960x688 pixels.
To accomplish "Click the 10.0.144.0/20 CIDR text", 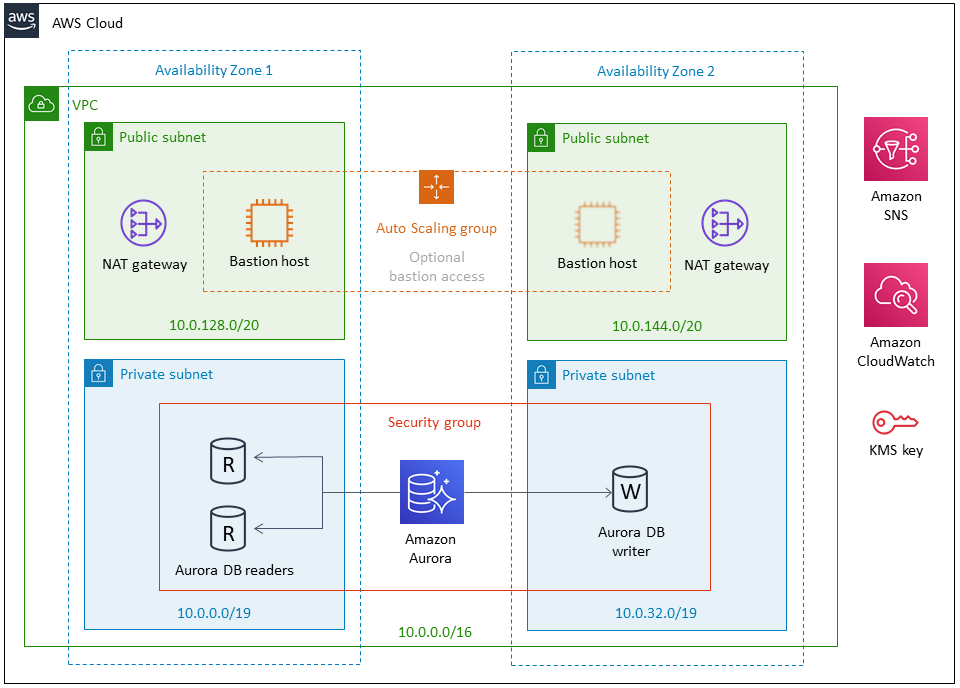I will tap(657, 326).
